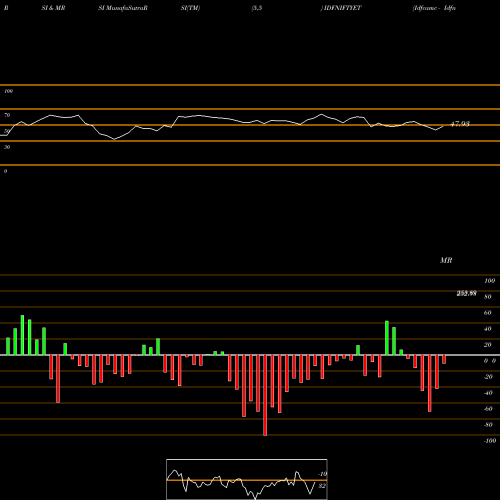500x500 pixels.
Task: Click the value label above MR axis 80
Action: [x=466, y=293]
